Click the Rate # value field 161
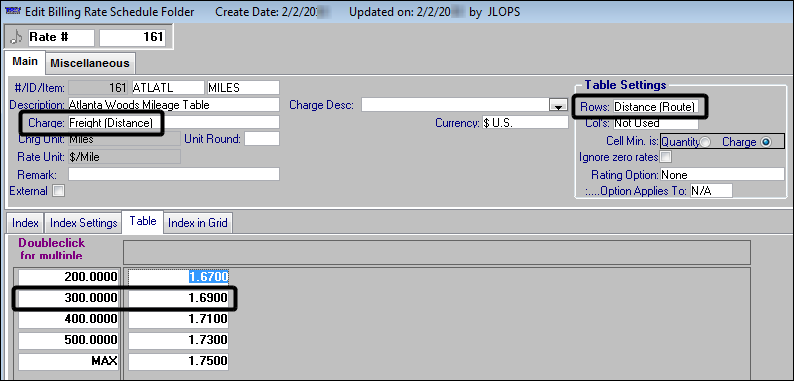The image size is (794, 381). click(x=132, y=37)
